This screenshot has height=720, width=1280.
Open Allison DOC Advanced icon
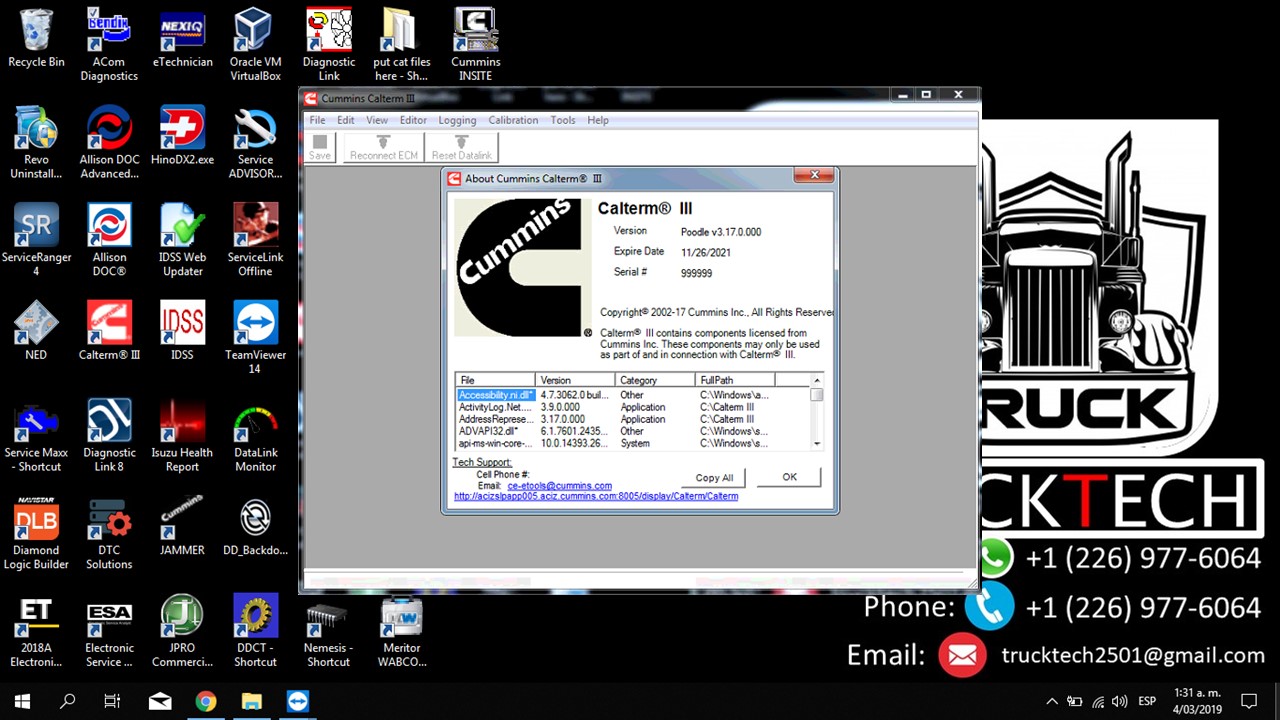tap(109, 143)
